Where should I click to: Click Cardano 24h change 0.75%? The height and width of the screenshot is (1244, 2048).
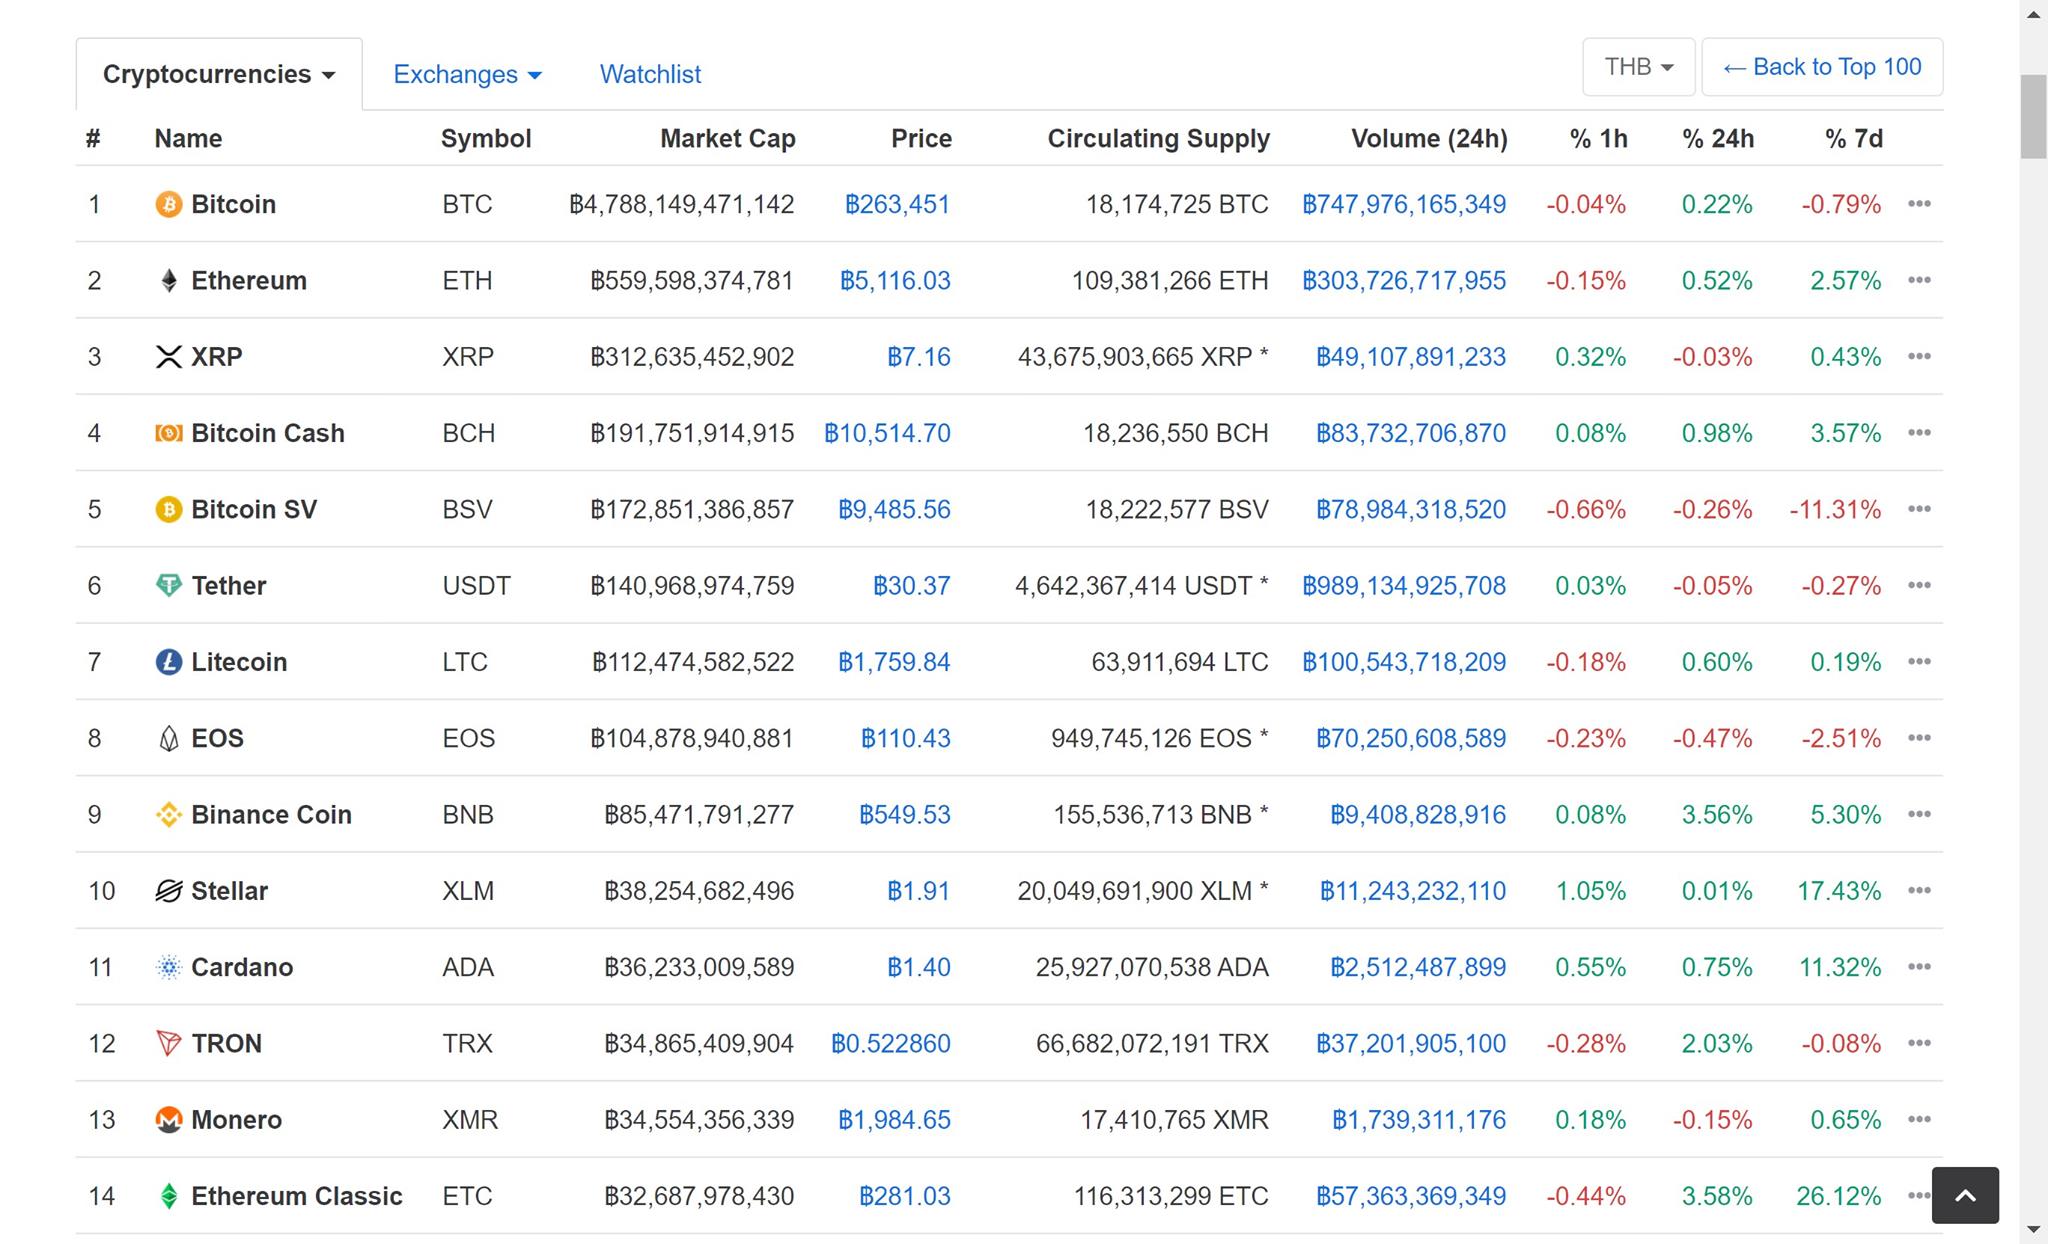click(x=1717, y=967)
